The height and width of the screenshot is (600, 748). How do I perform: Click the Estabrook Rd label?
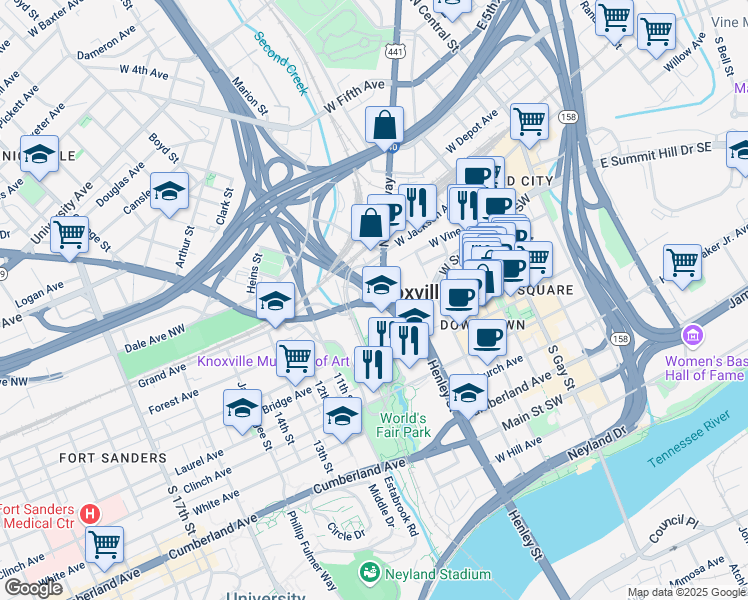click(x=401, y=507)
